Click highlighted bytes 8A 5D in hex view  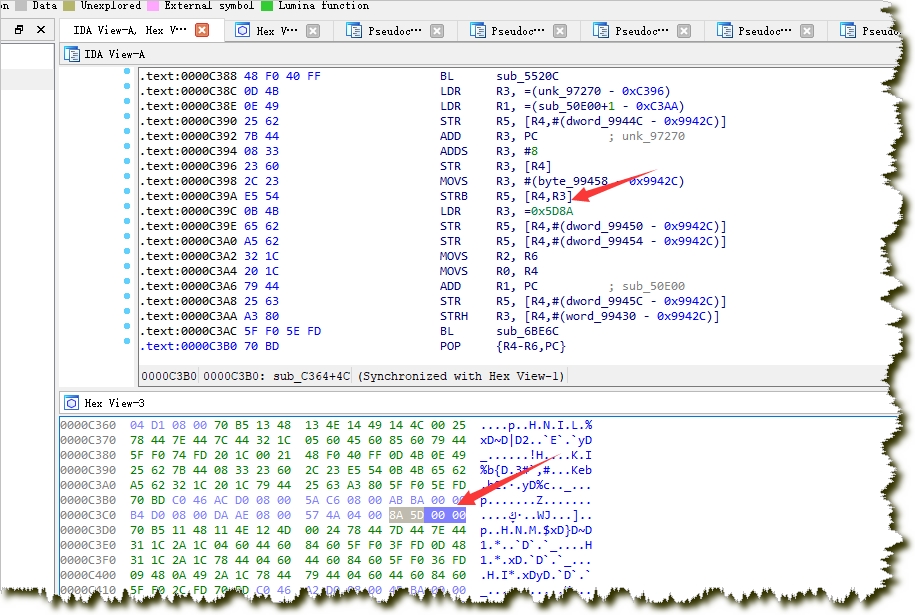coord(407,515)
